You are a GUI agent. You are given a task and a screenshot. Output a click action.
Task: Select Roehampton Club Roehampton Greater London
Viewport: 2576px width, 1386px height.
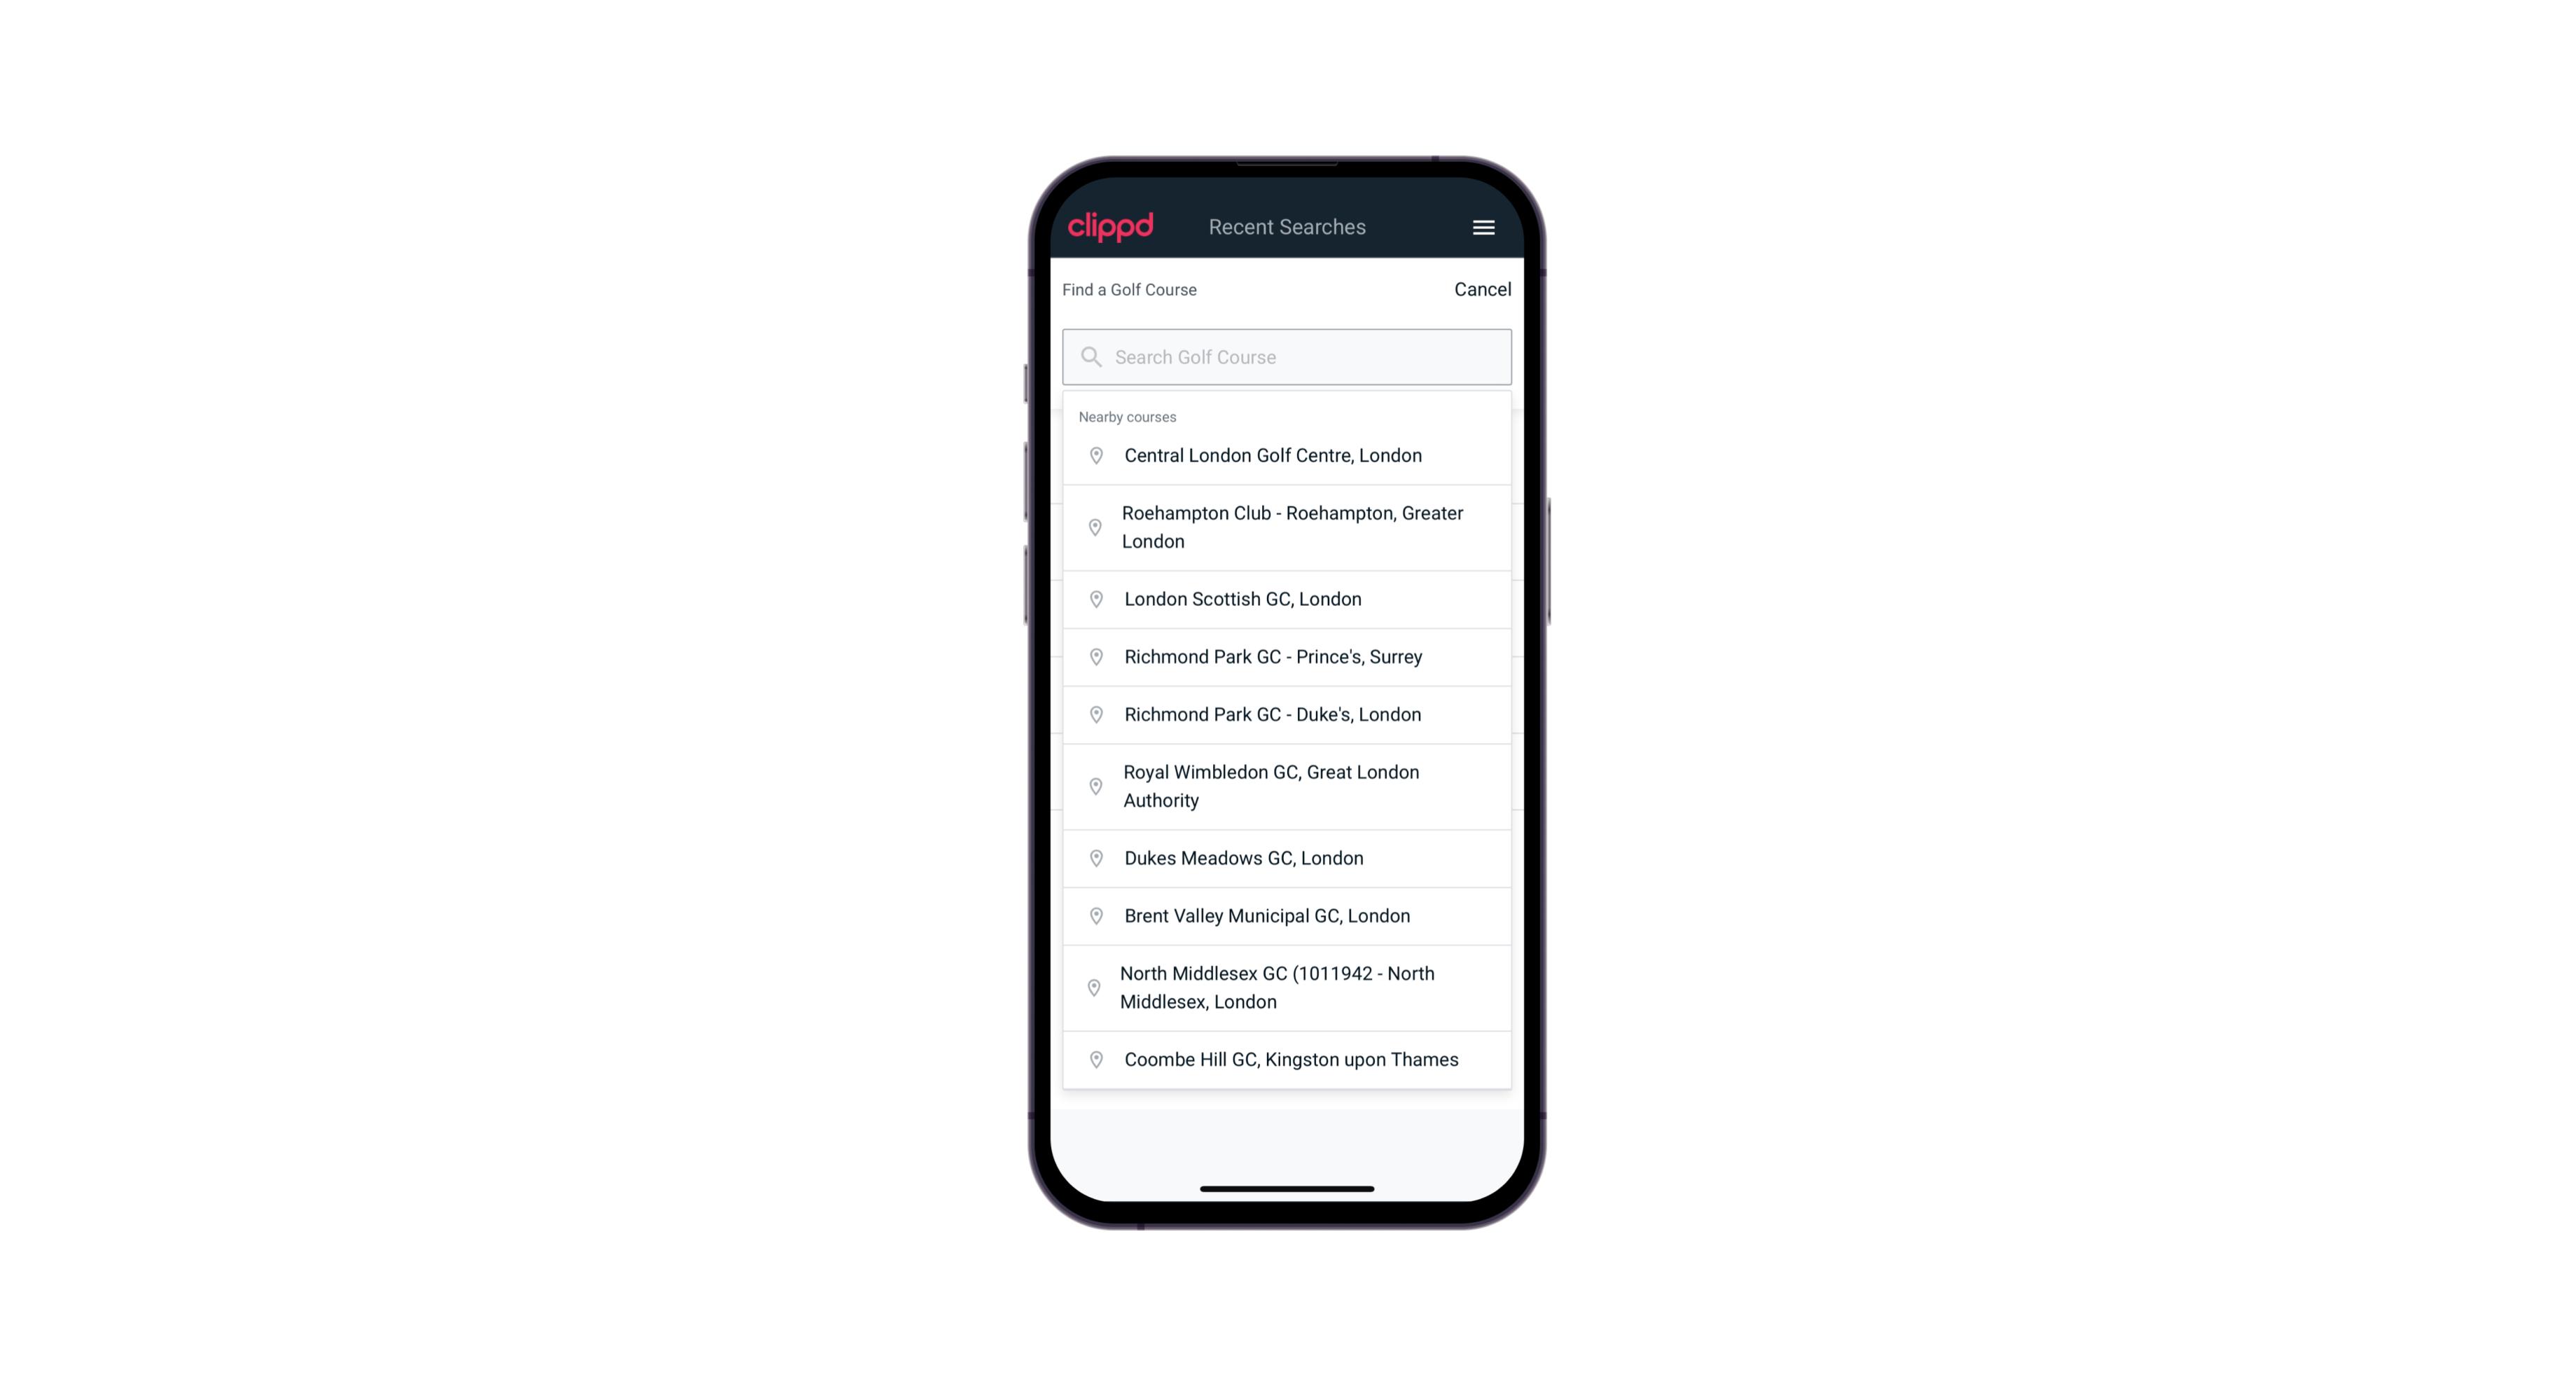coord(1287,527)
